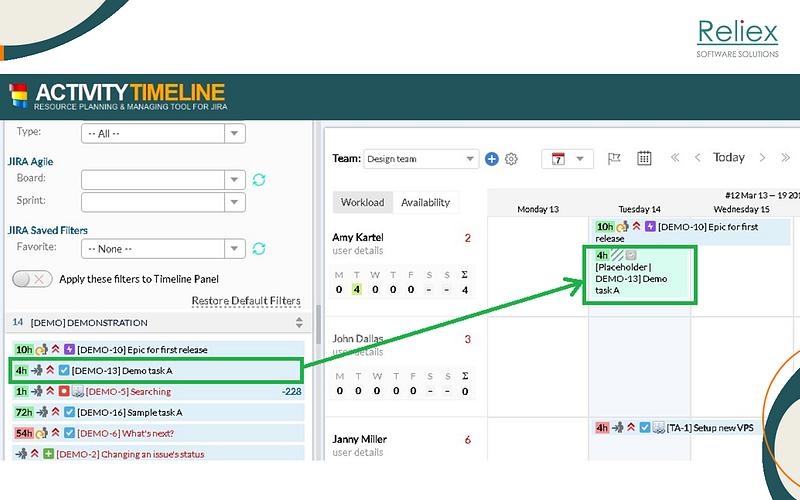This screenshot has width=800, height=500.
Task: Click the red 54h estimate badge
Action: coord(23,433)
